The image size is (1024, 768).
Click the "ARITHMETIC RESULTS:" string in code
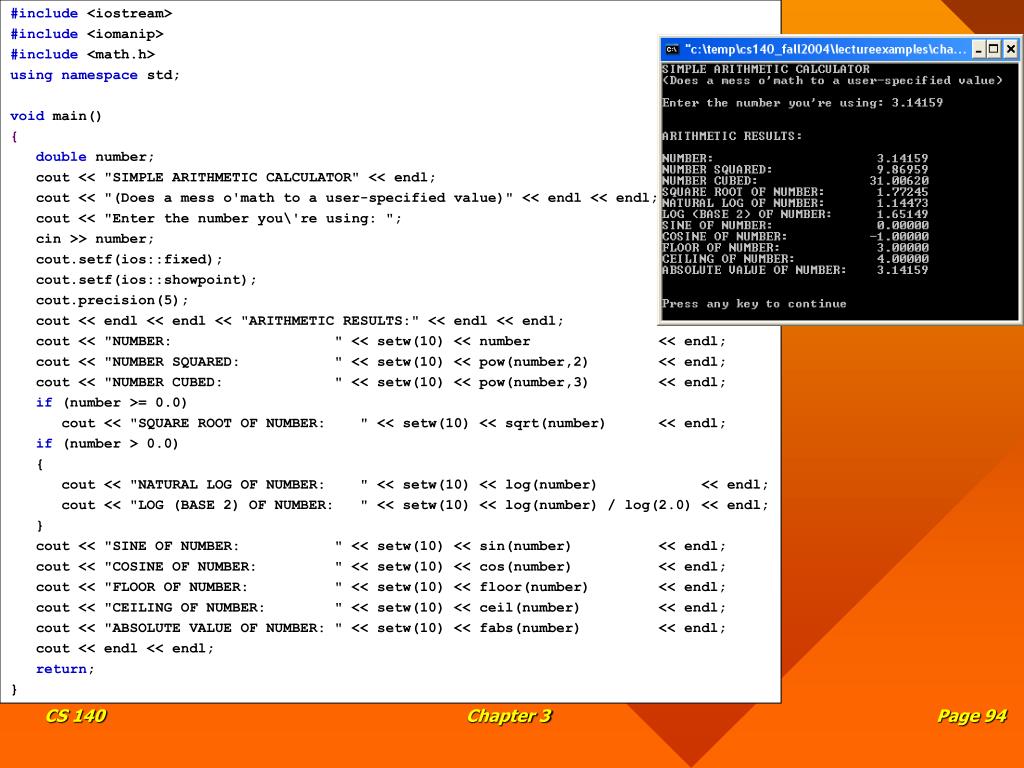330,321
